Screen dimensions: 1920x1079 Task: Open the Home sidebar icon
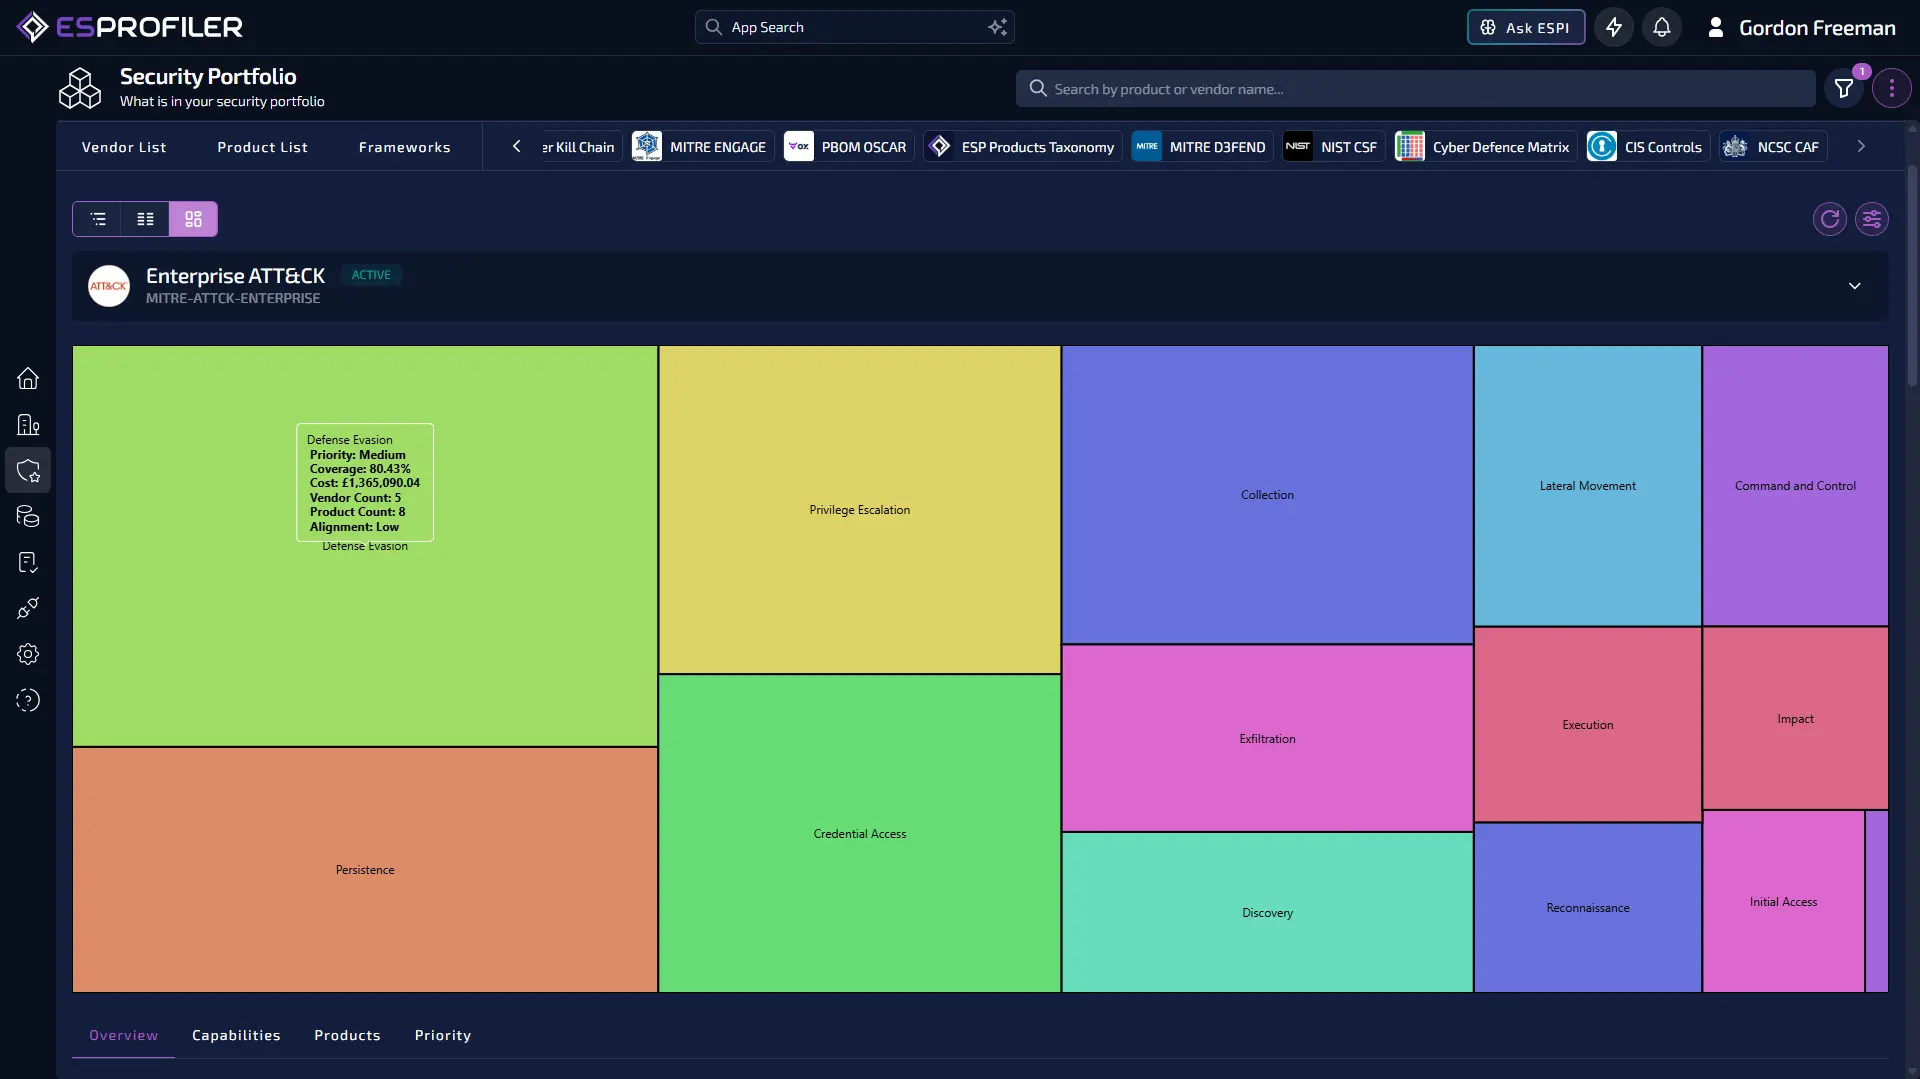coord(28,378)
